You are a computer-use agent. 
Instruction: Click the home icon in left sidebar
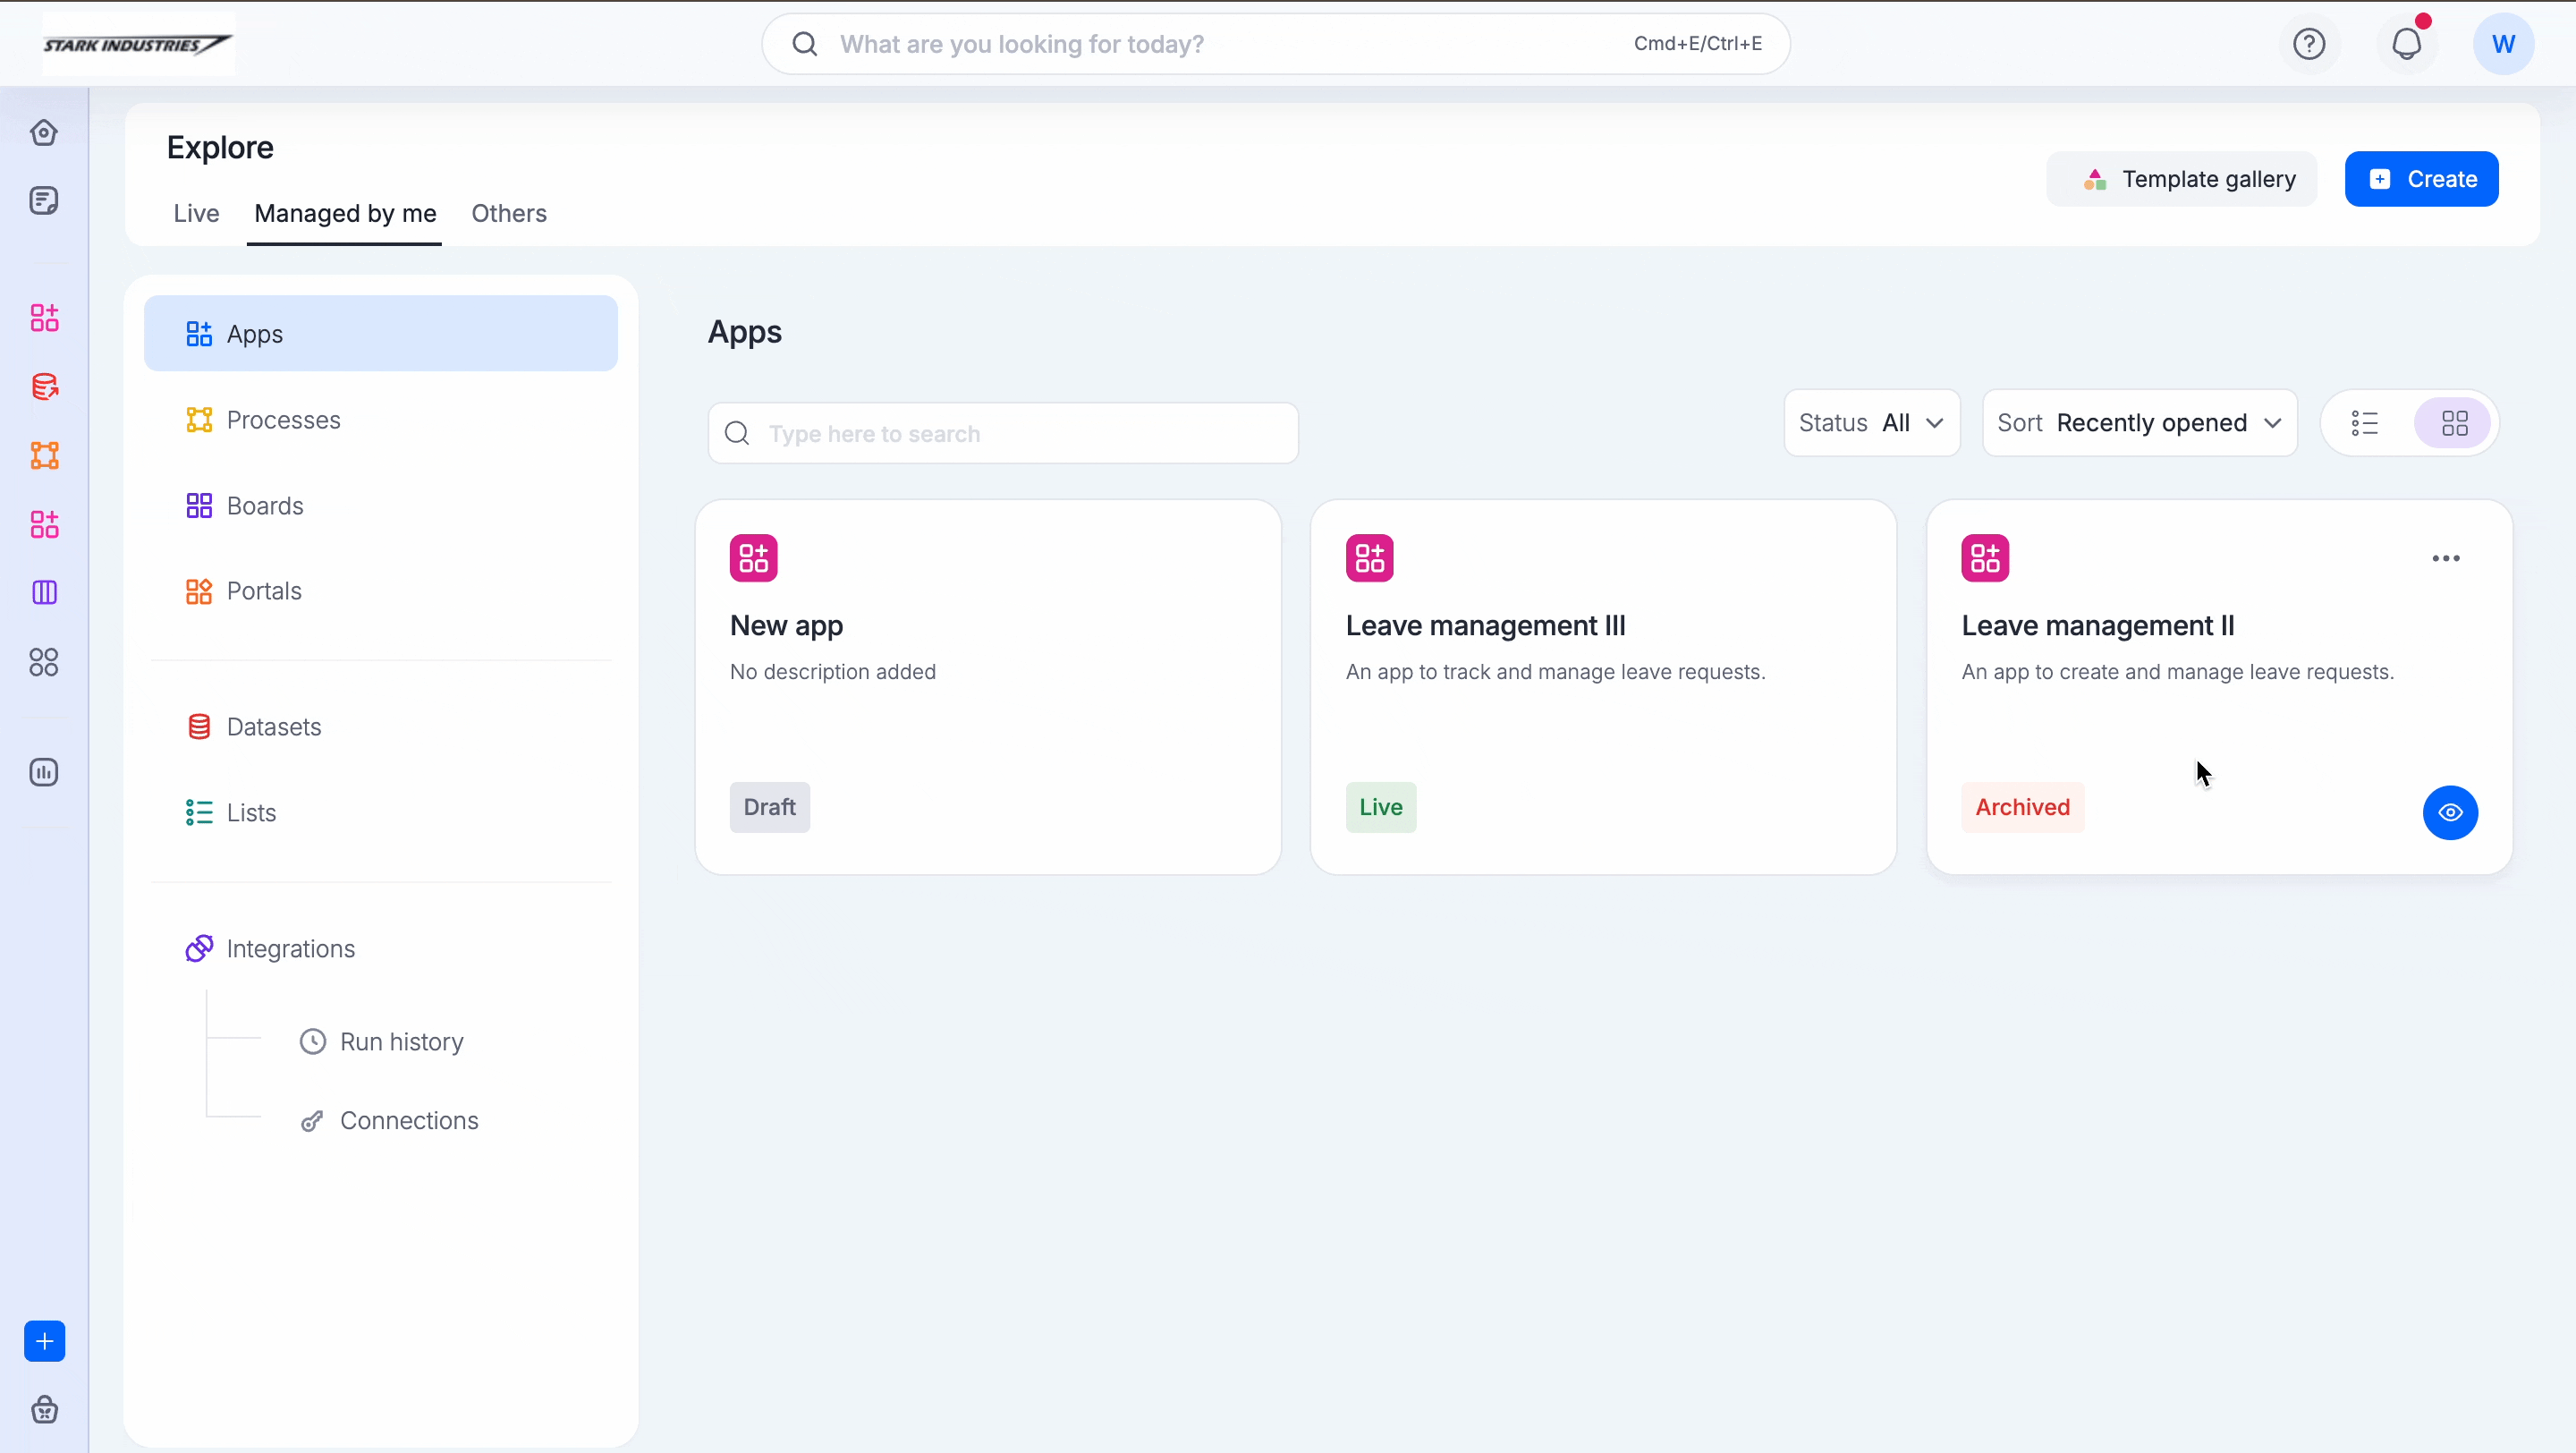coord(44,133)
